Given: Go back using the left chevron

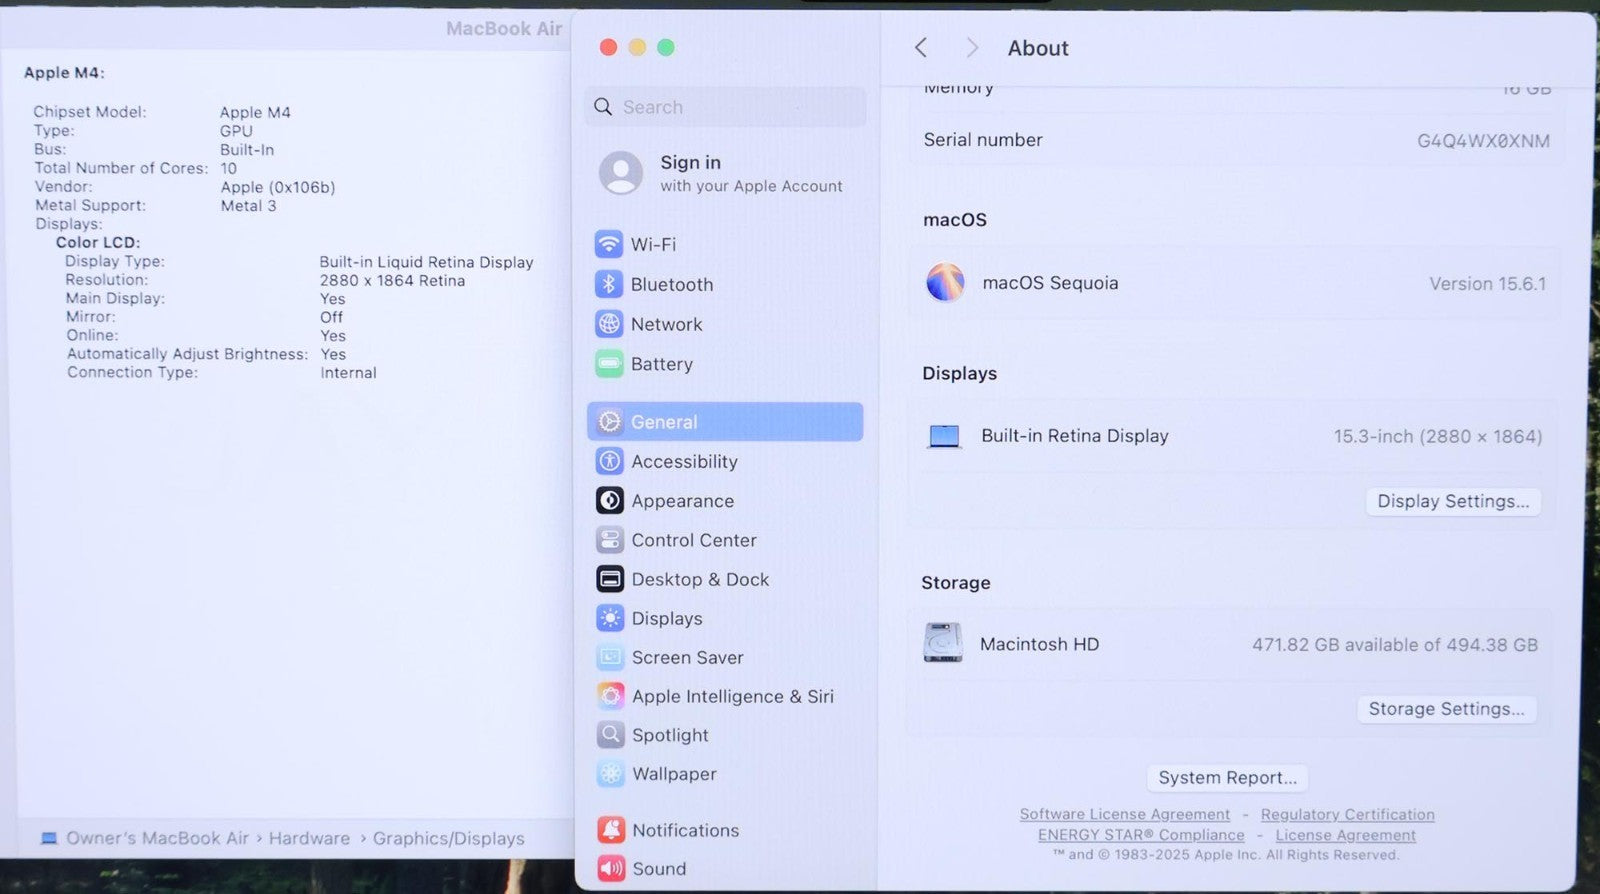Looking at the screenshot, I should tap(921, 48).
